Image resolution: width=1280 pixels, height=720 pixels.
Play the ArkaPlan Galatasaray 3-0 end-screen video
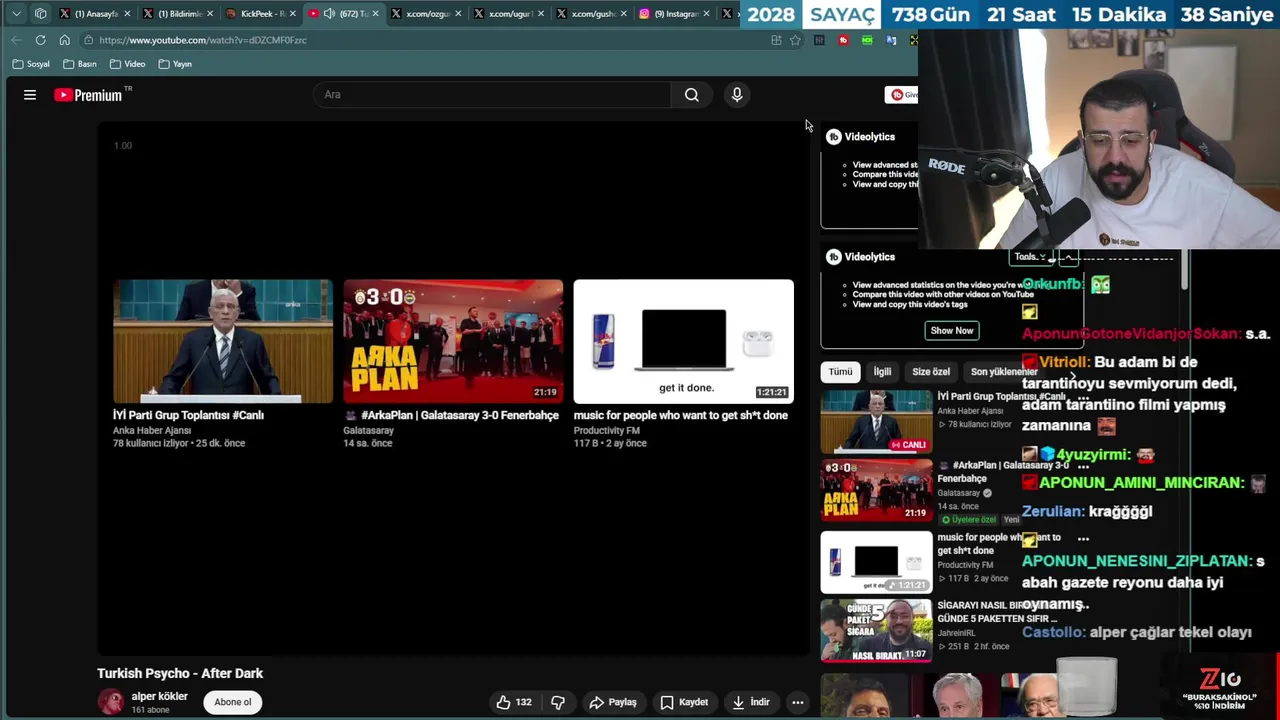pyautogui.click(x=453, y=341)
